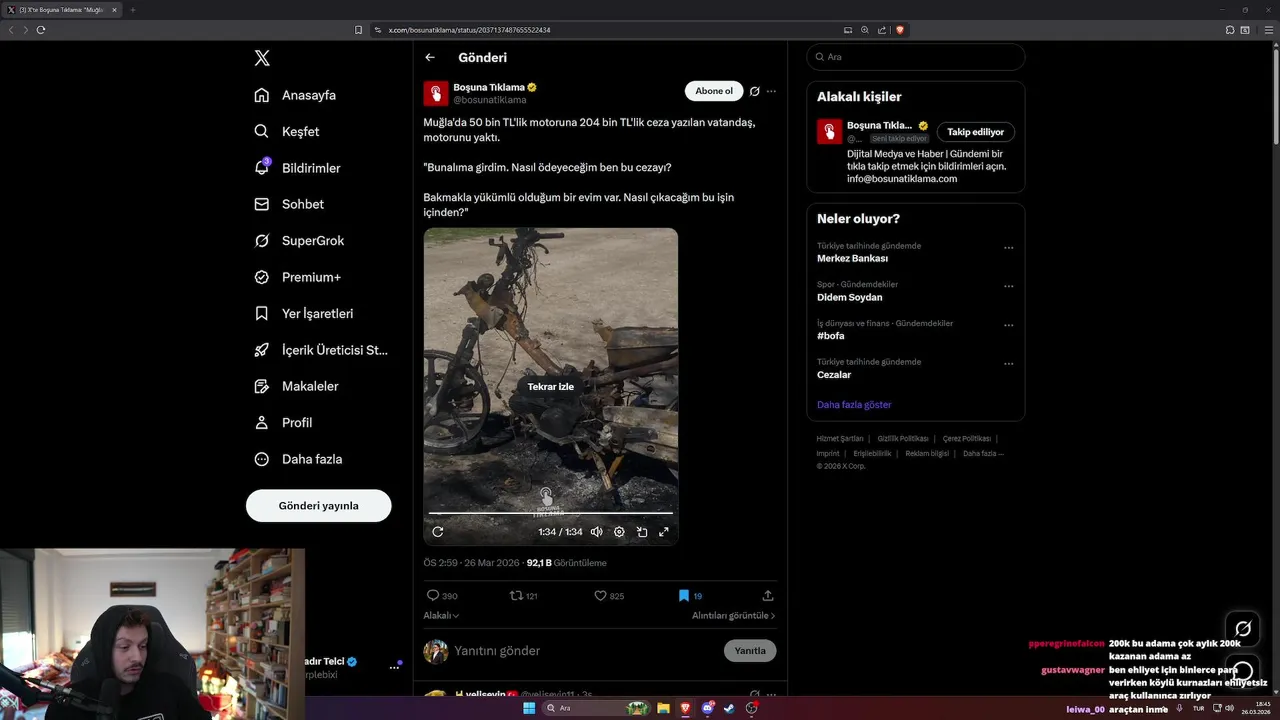
Task: Go to Anasayfa in sidebar
Action: click(x=295, y=95)
